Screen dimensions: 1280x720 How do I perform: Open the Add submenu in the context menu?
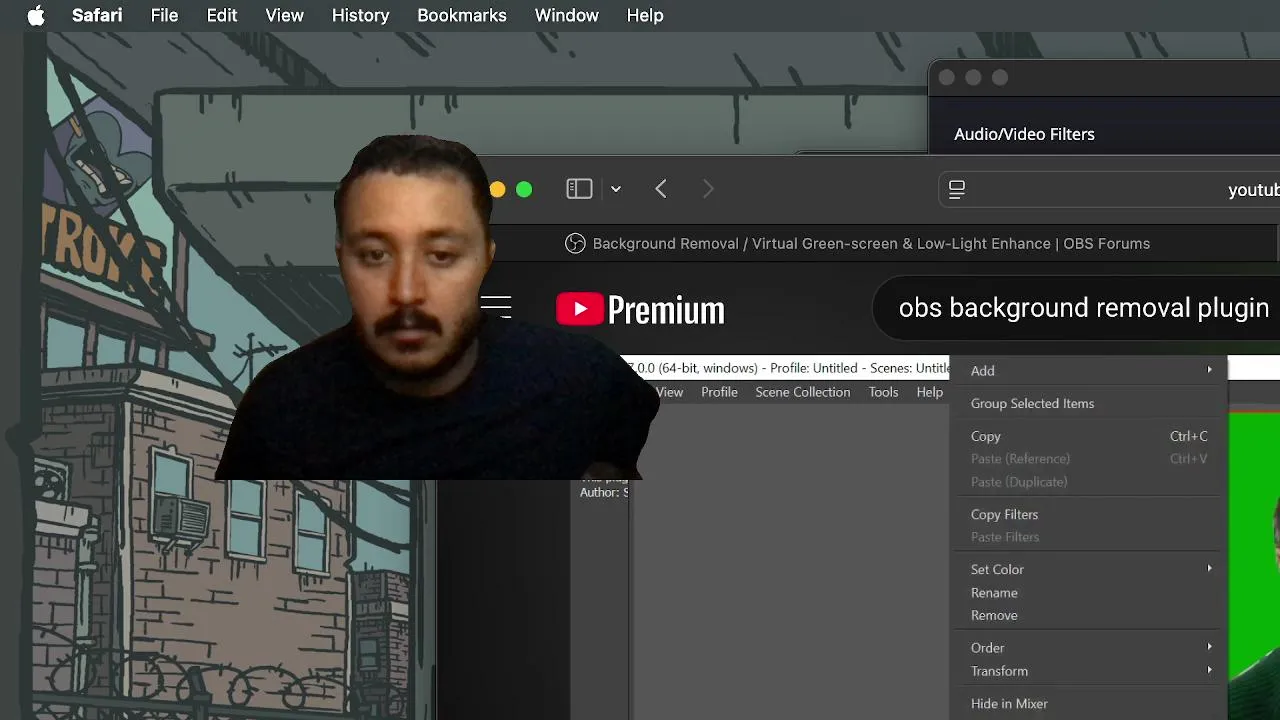click(x=1088, y=370)
